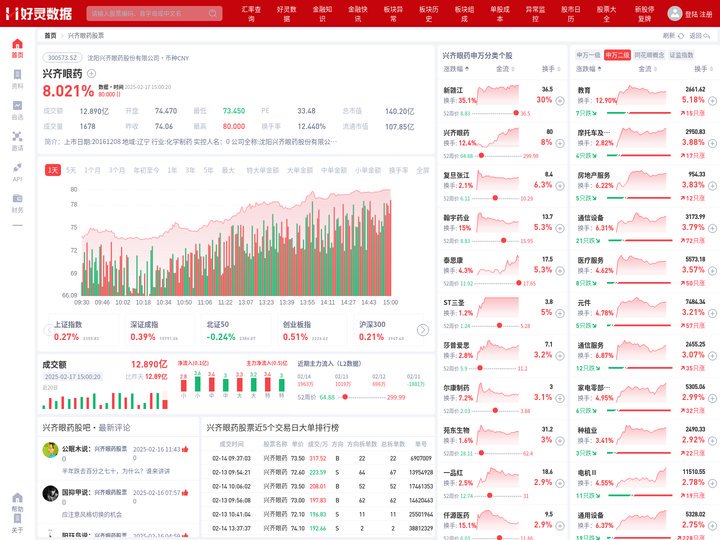The height and width of the screenshot is (540, 720).
Task: Click plus icon beside 兴齐眼药 8%
Action: [560, 143]
